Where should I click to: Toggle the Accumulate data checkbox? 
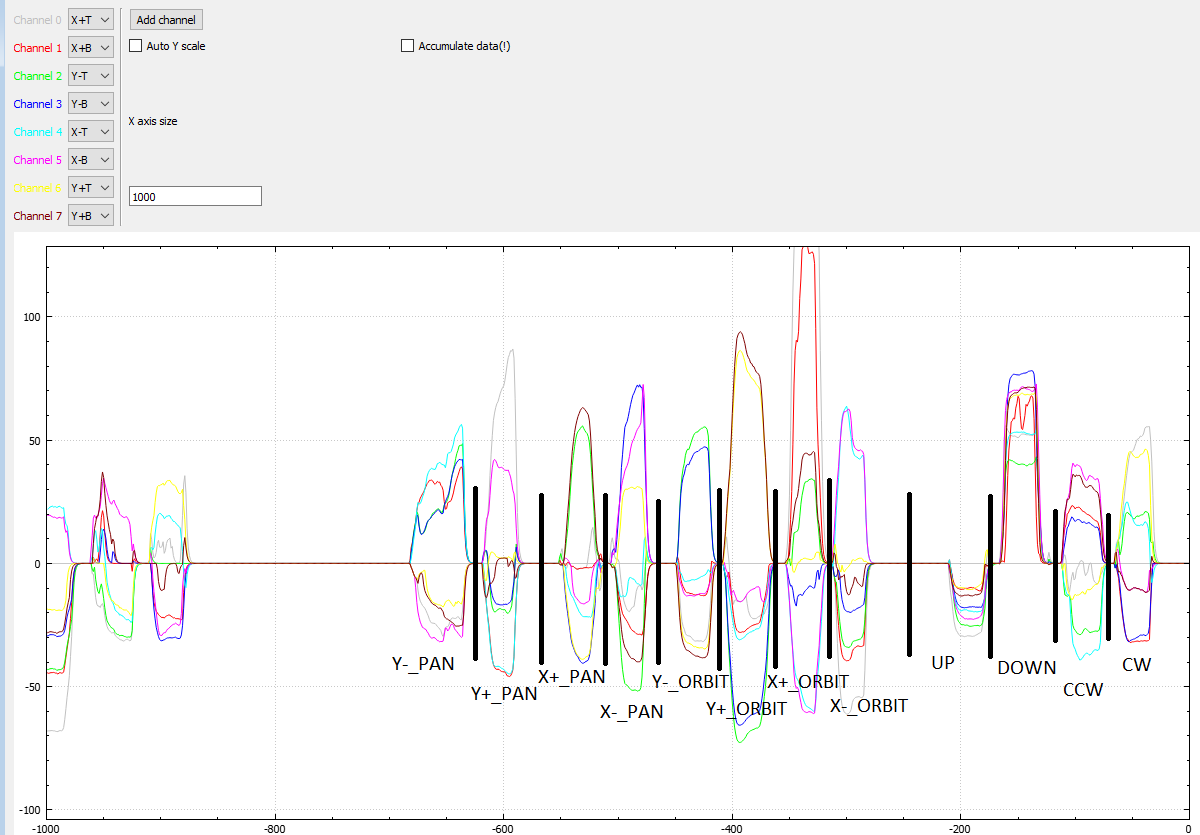pos(407,46)
